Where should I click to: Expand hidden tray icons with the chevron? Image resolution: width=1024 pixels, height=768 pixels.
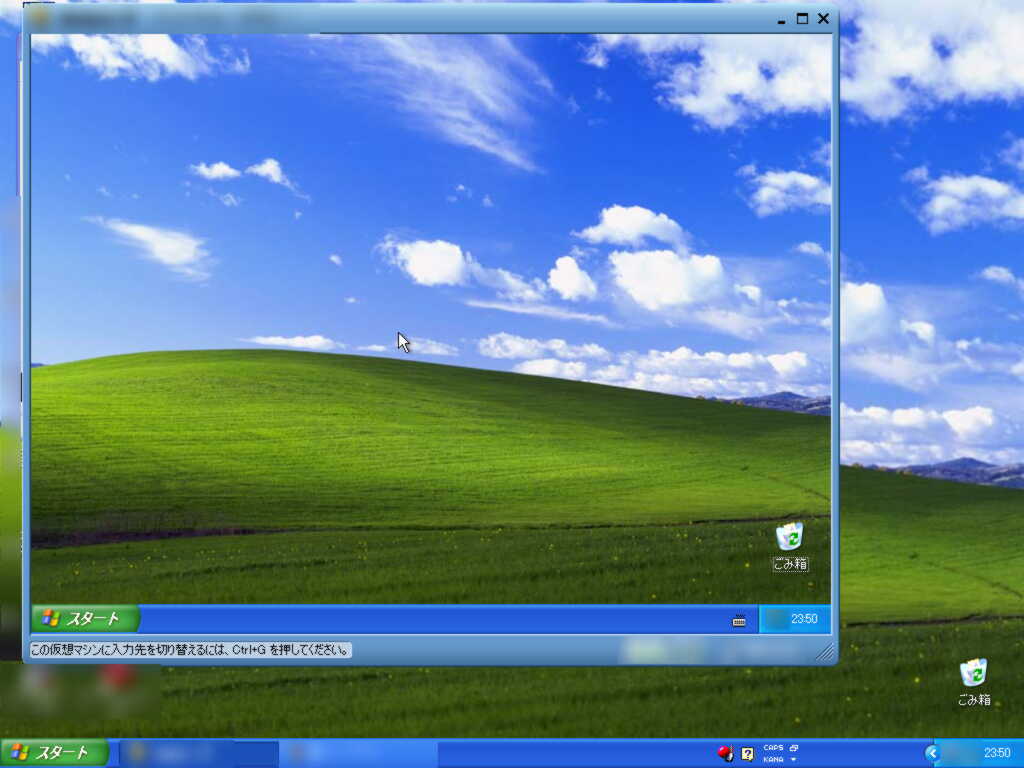pyautogui.click(x=932, y=753)
